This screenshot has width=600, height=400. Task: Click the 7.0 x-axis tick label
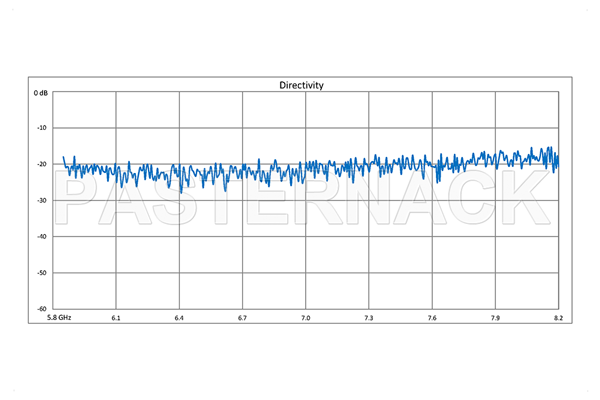pos(306,318)
